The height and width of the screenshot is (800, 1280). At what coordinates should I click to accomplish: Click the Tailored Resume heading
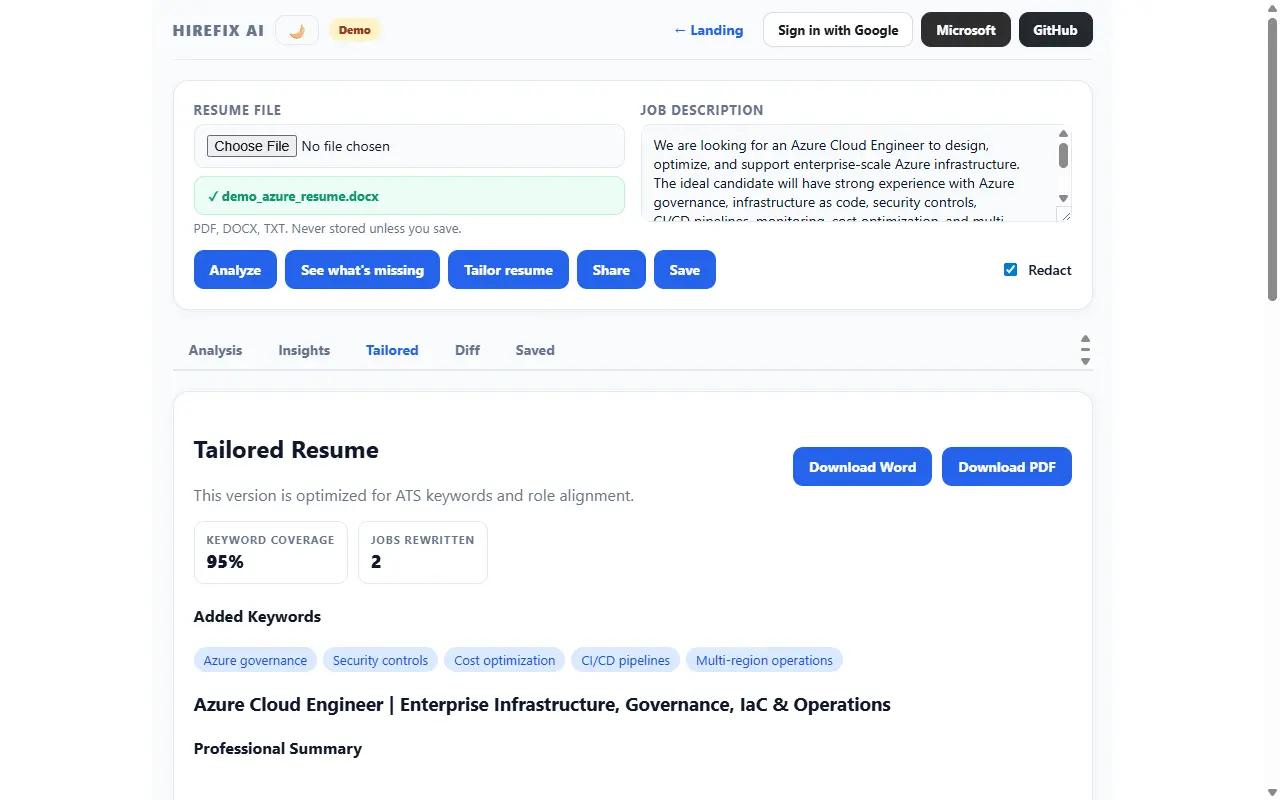tap(286, 450)
